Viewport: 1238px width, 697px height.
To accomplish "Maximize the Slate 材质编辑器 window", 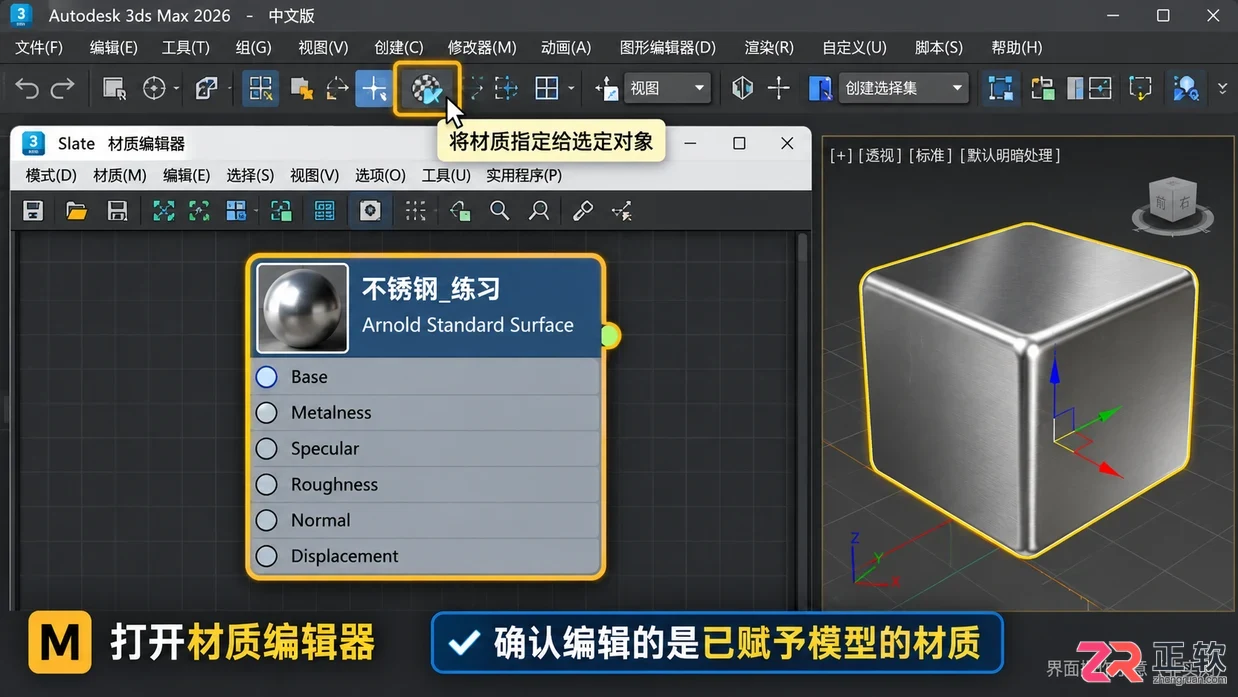I will pyautogui.click(x=739, y=143).
